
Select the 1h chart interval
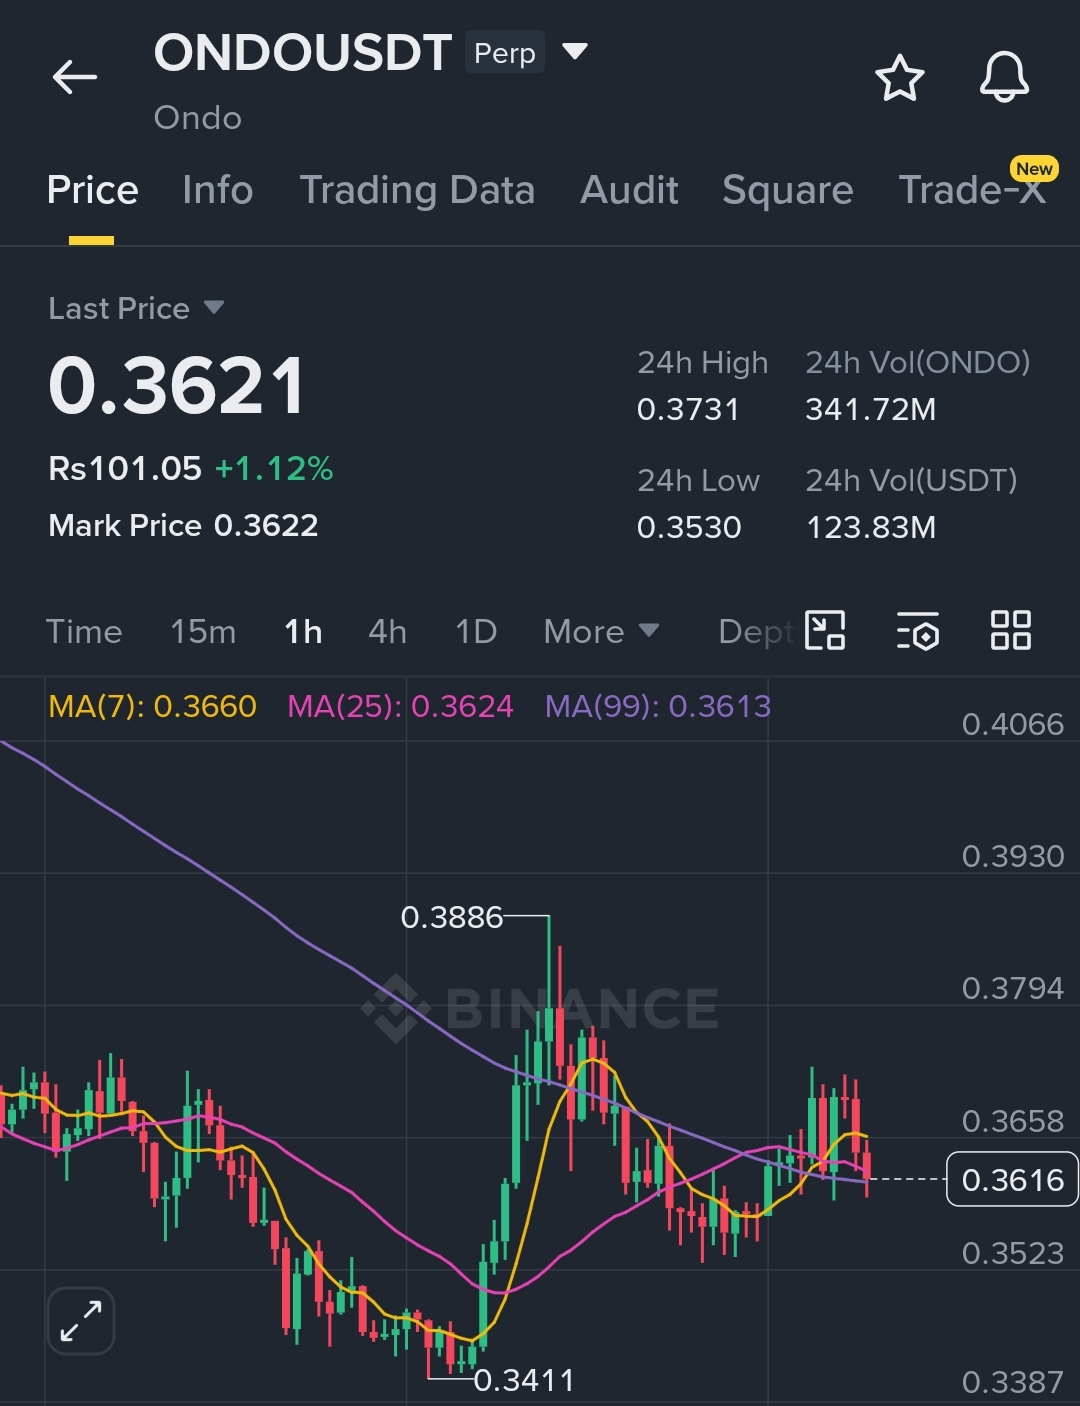pyautogui.click(x=303, y=632)
